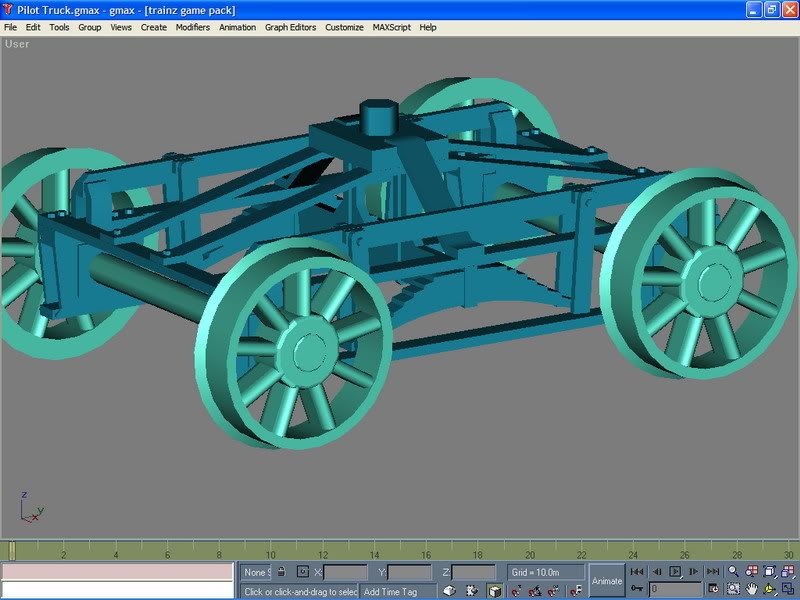Click the Animate button
The height and width of the screenshot is (600, 800).
click(x=607, y=581)
